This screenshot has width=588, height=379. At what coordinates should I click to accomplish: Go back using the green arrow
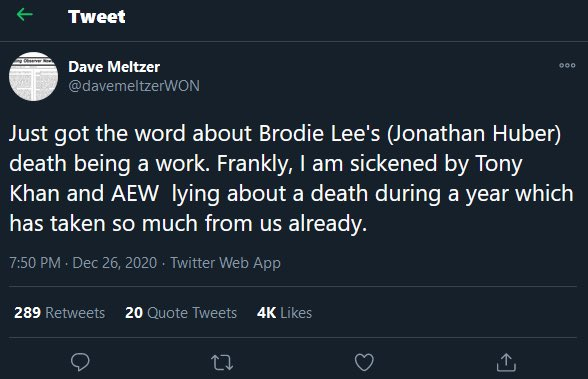(25, 15)
